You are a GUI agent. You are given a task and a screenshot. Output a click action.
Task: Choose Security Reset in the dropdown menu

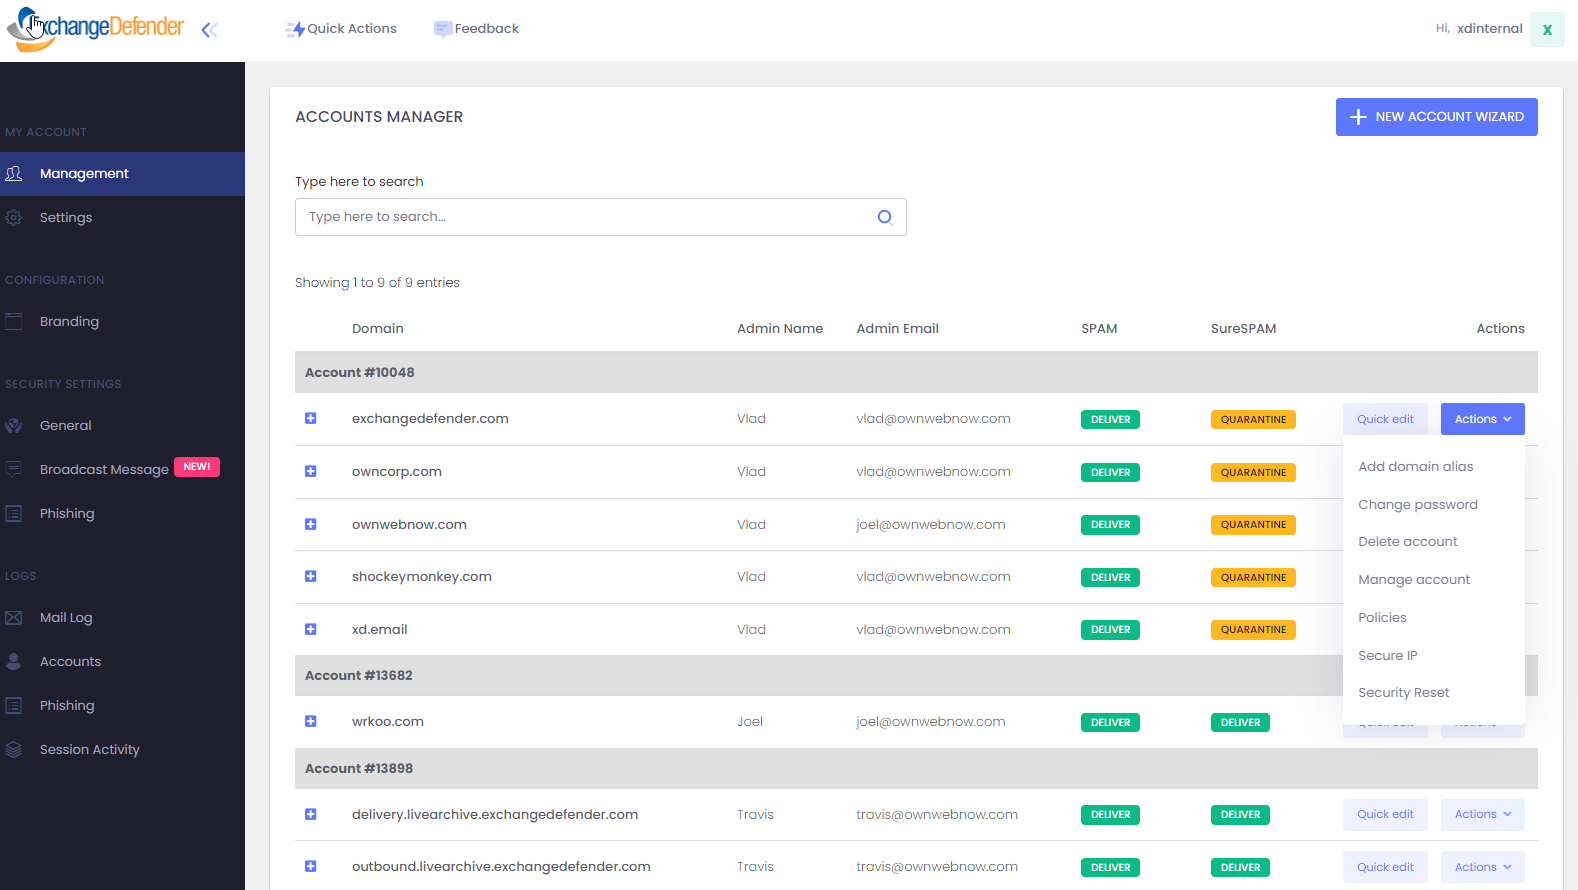[1403, 693]
